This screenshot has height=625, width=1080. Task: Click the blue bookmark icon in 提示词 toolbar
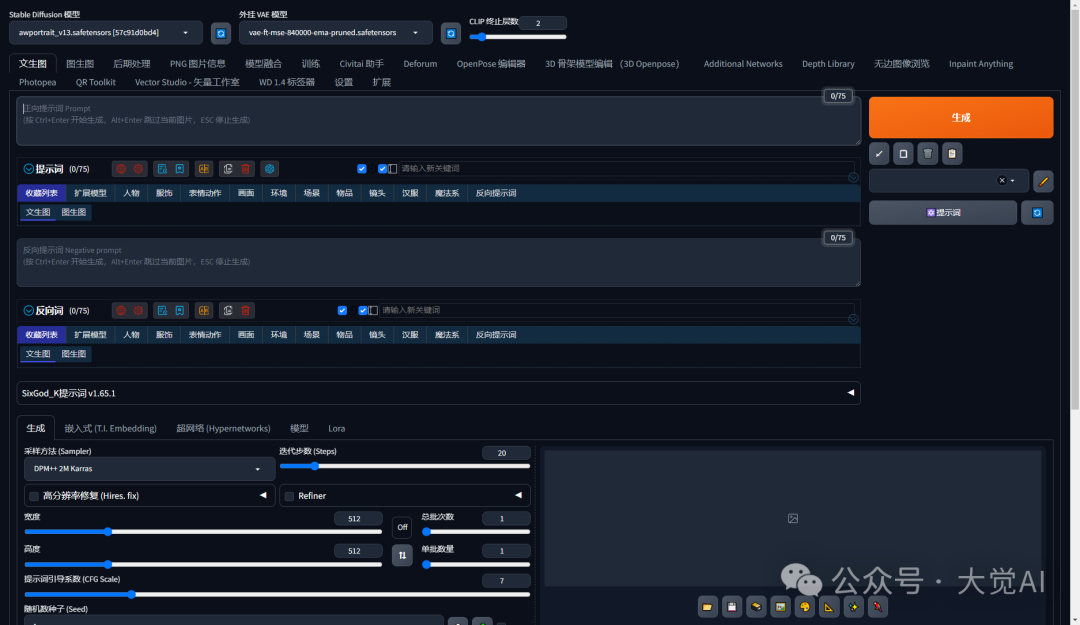pyautogui.click(x=180, y=169)
